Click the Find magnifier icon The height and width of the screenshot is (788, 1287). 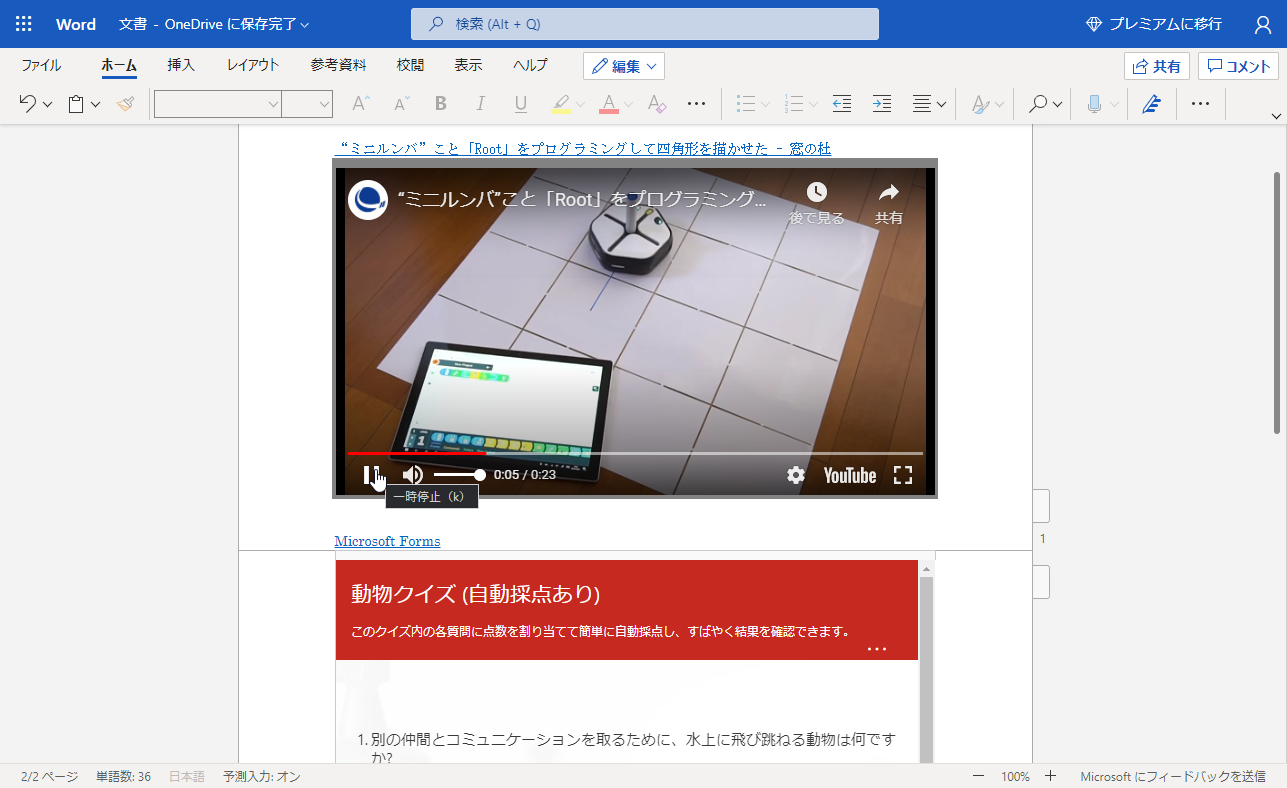pos(1040,103)
